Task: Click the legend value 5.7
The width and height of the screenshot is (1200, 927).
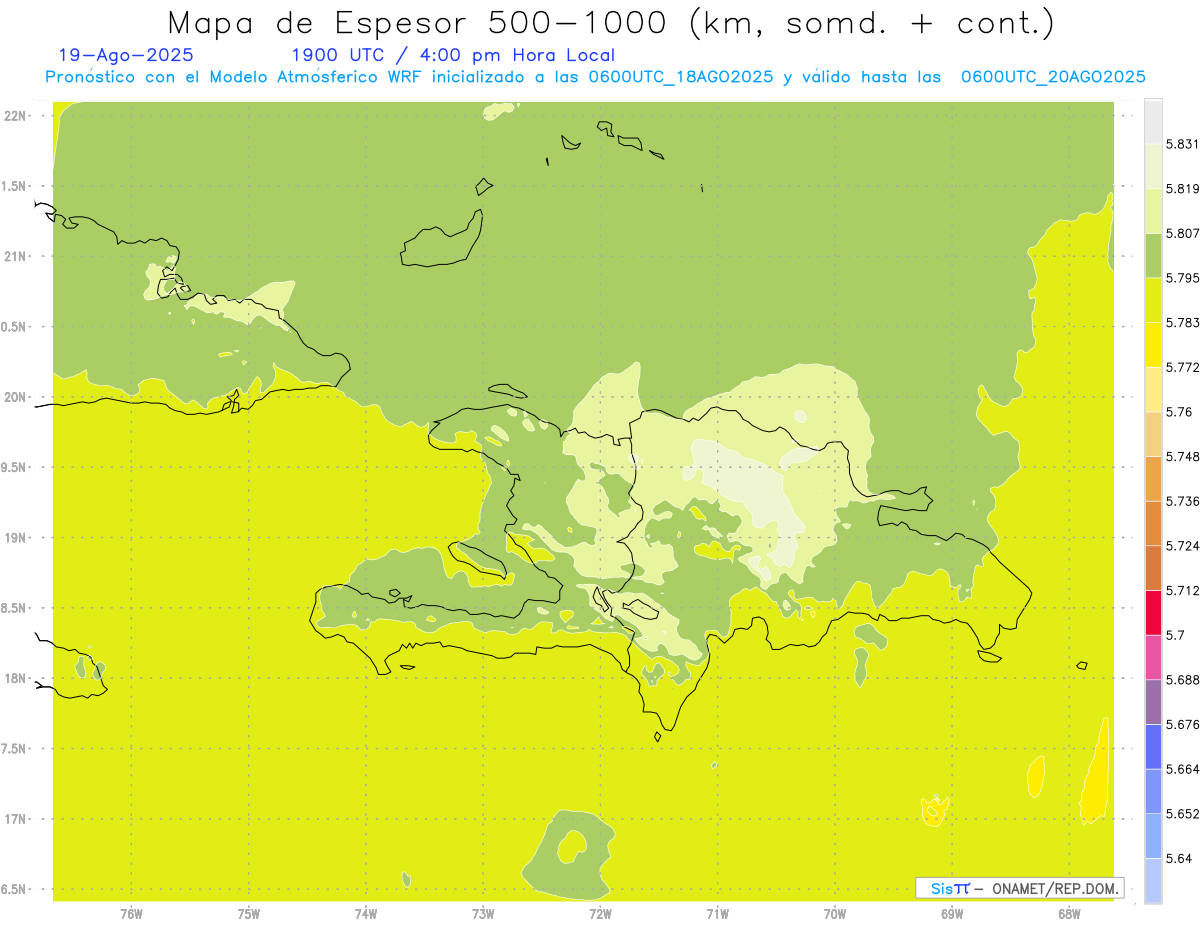Action: coord(1175,635)
